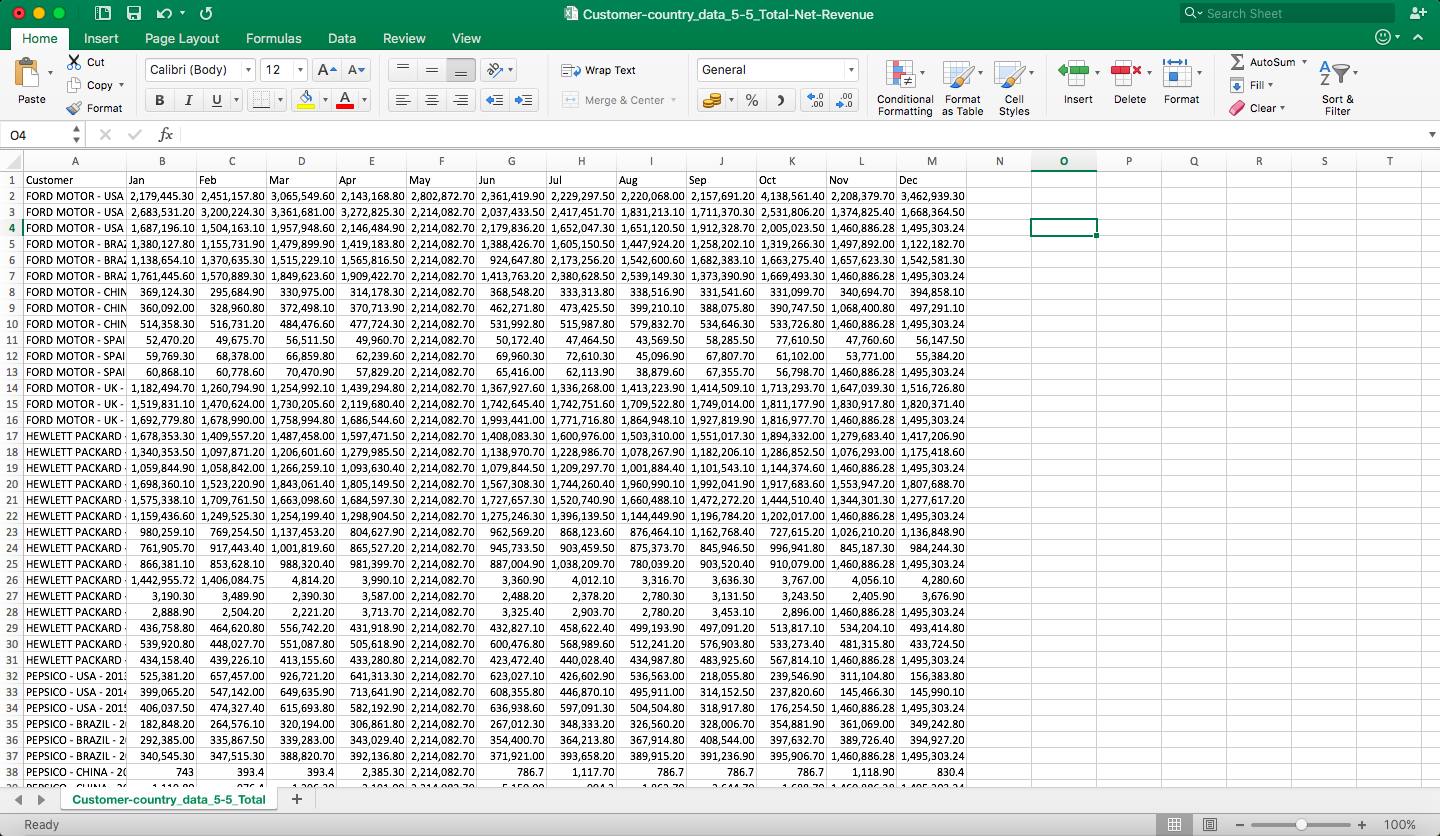
Task: Open the Page Layout ribbon tab
Action: (182, 38)
